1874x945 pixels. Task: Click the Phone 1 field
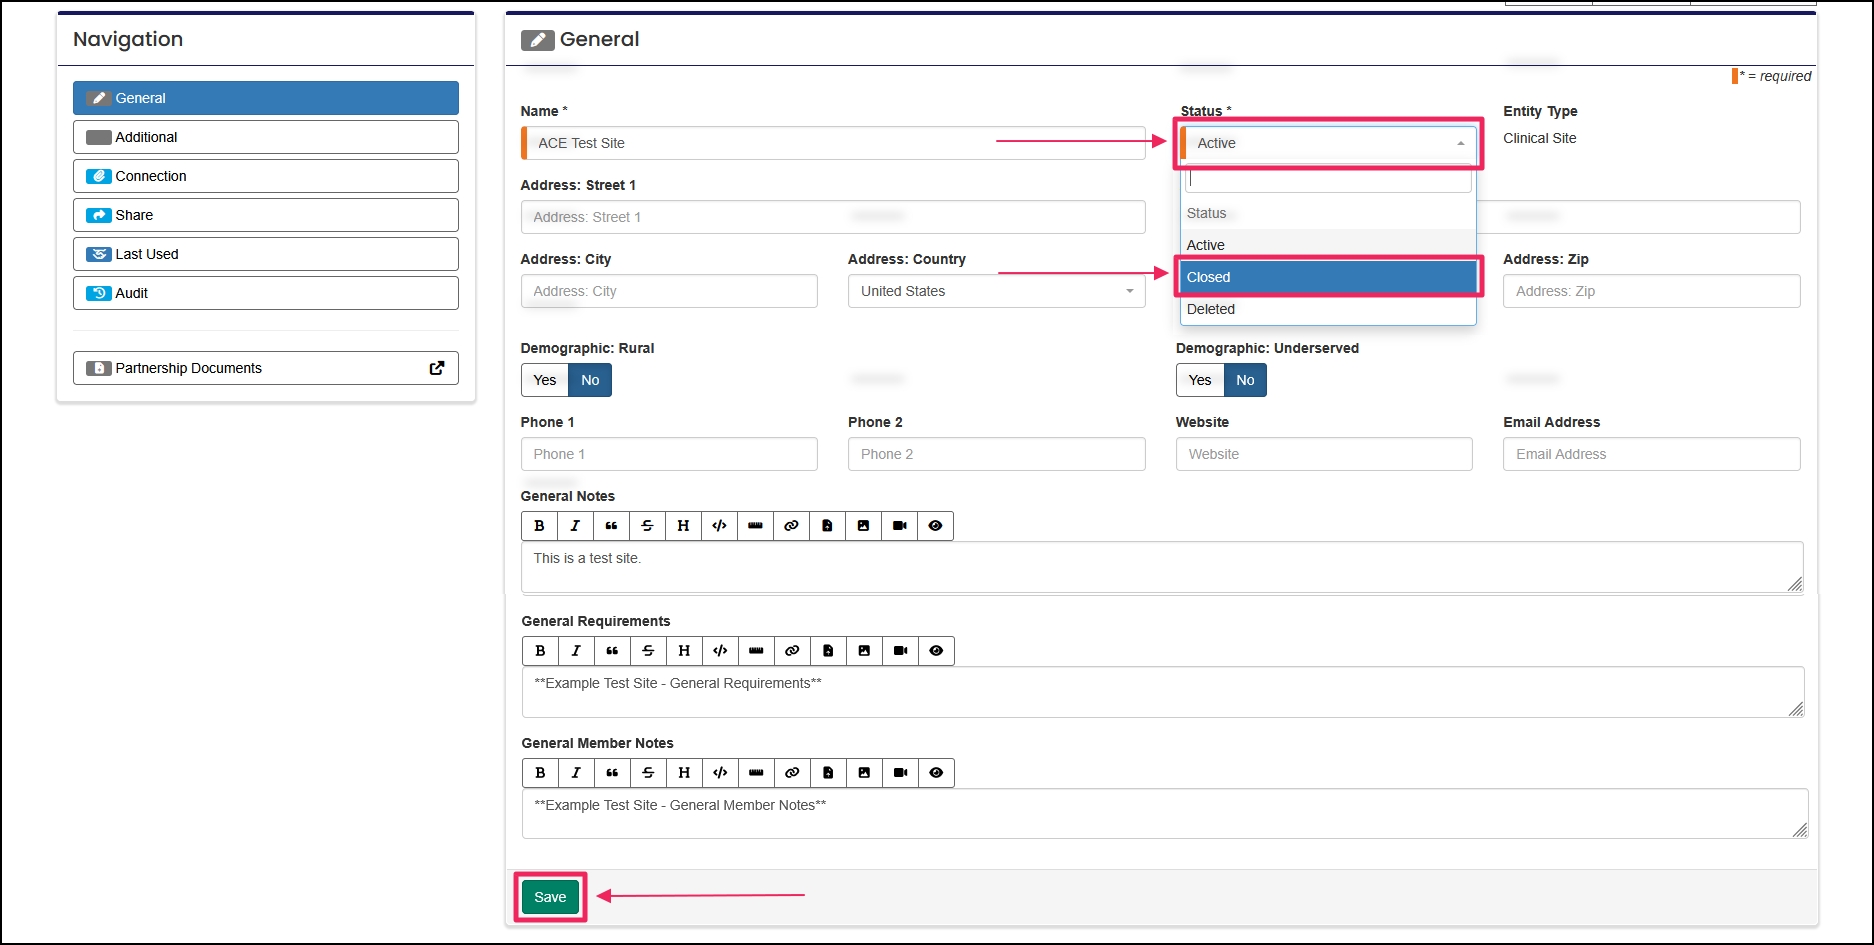point(669,454)
